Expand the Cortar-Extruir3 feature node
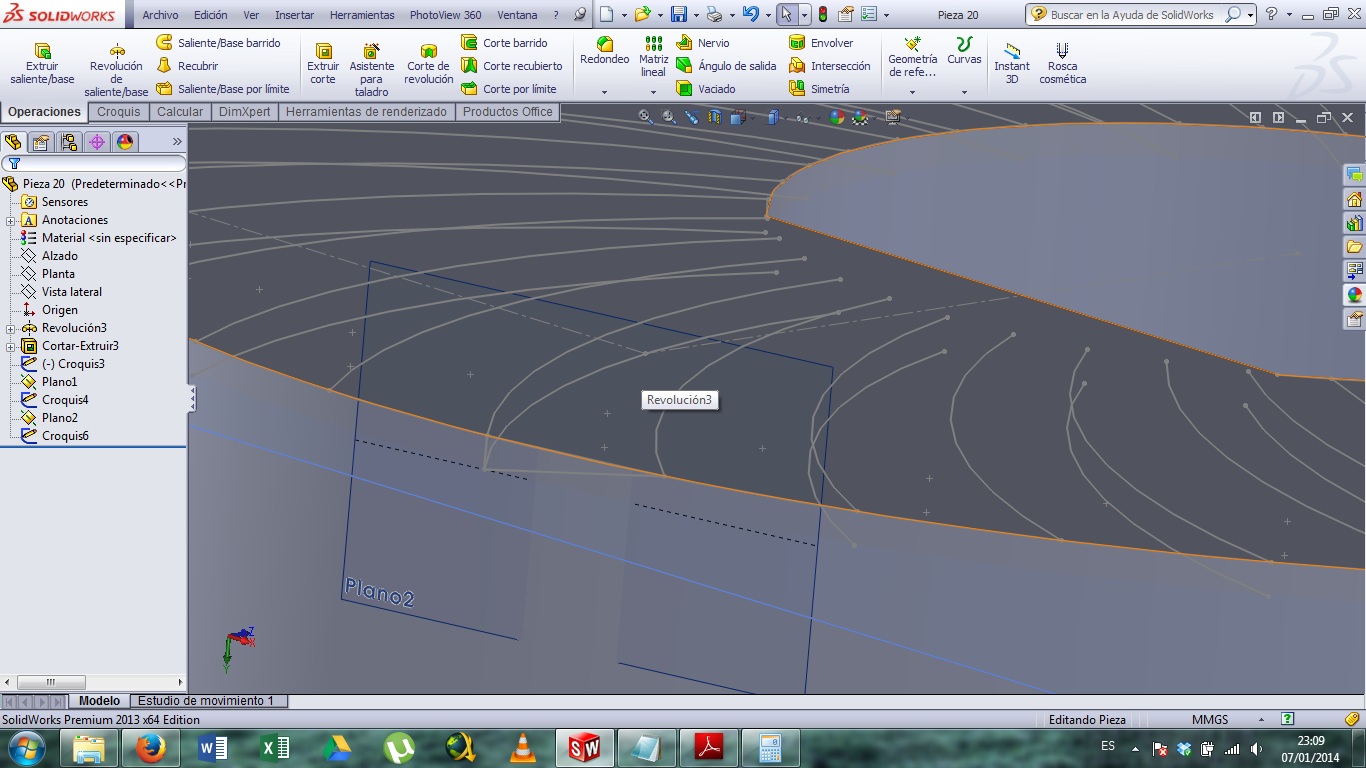 click(x=10, y=346)
